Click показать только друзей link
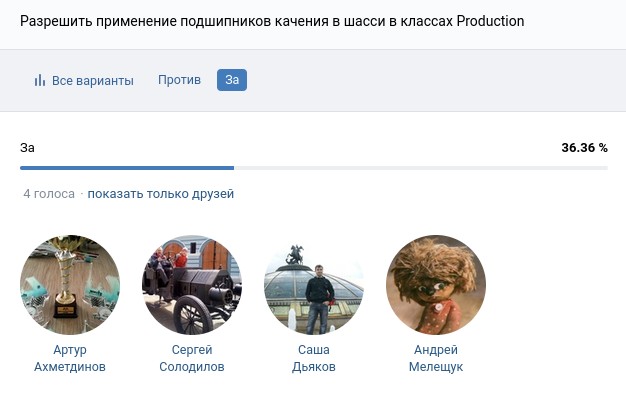The image size is (626, 395). [160, 194]
